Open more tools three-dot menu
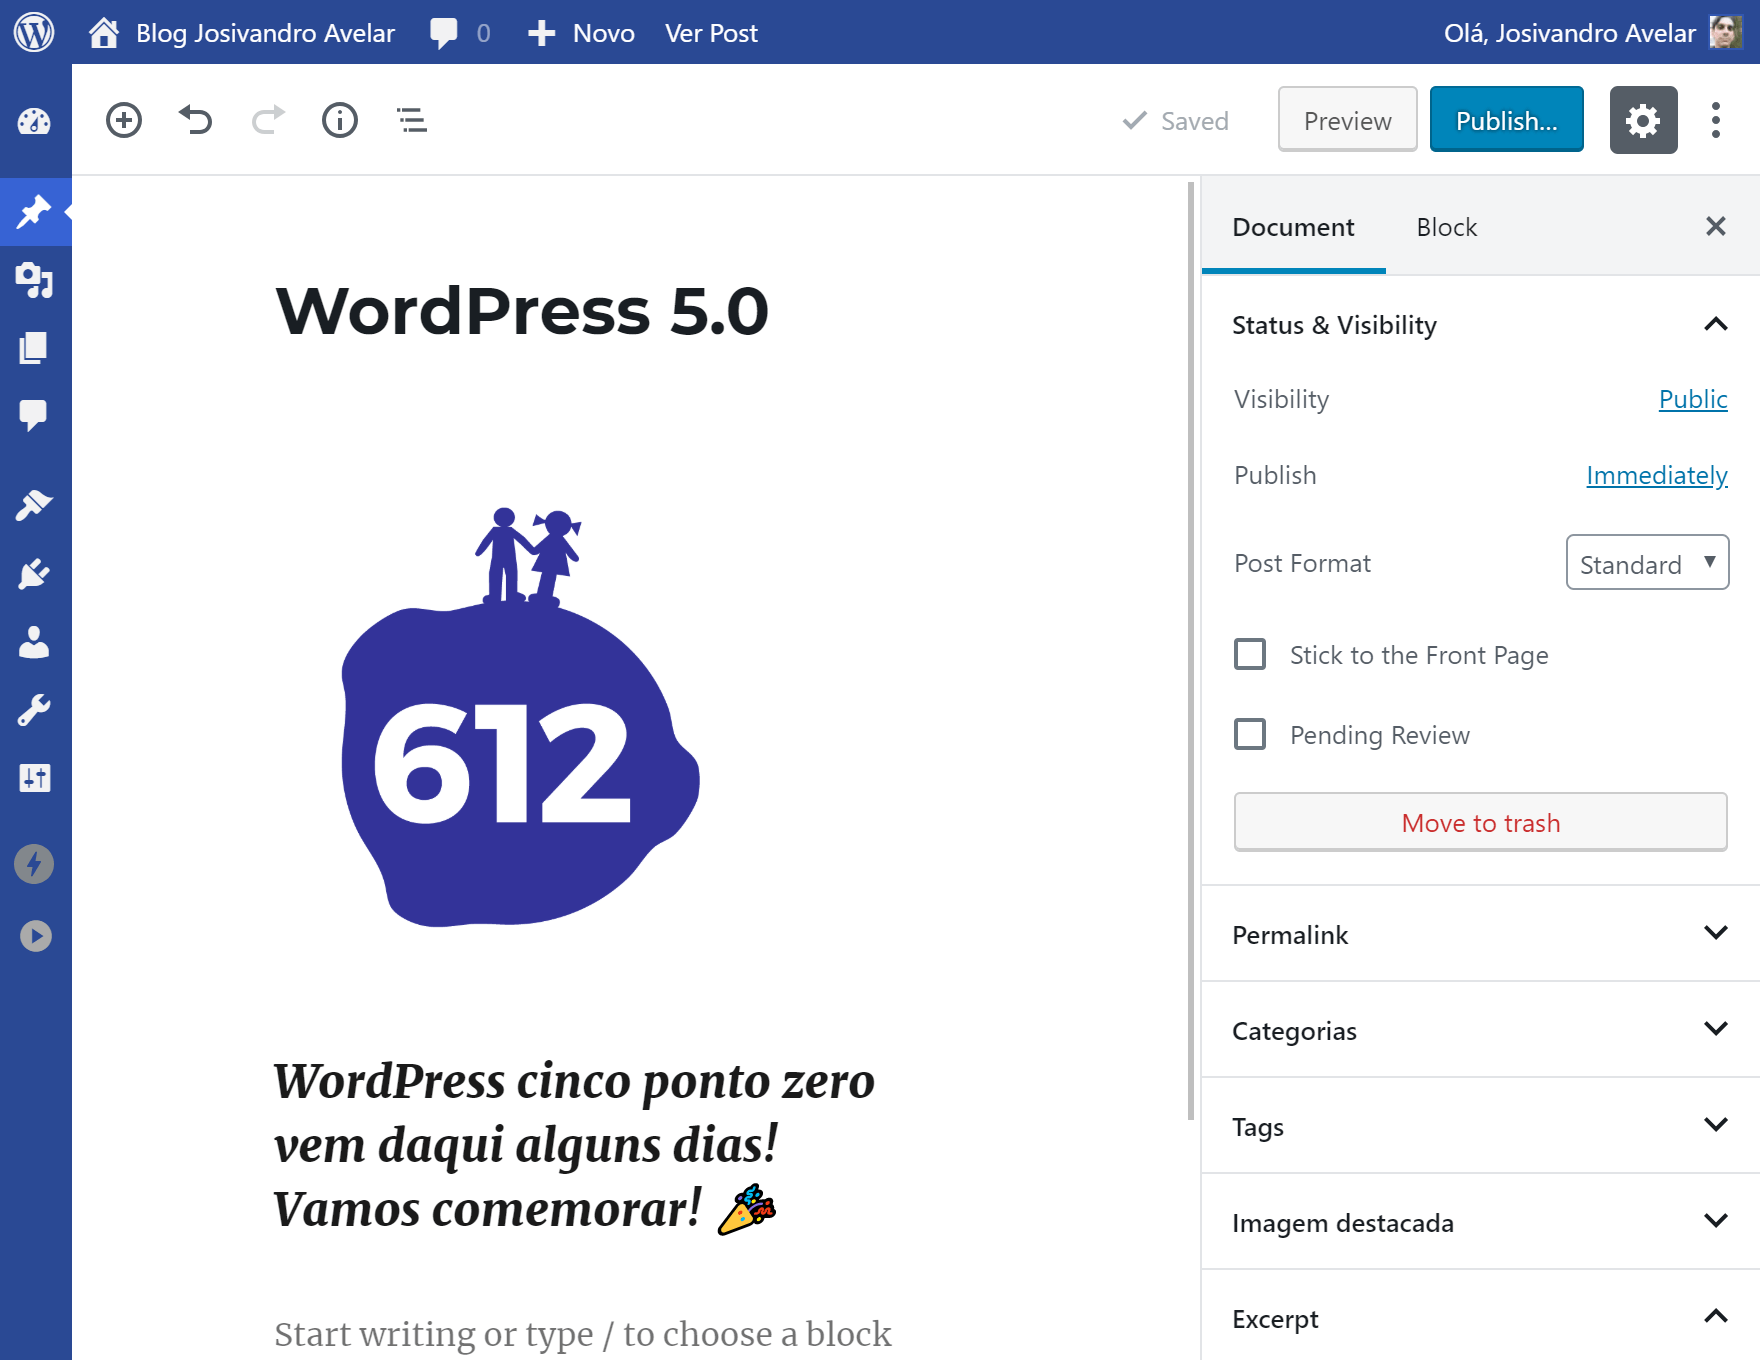This screenshot has height=1360, width=1760. point(1716,120)
